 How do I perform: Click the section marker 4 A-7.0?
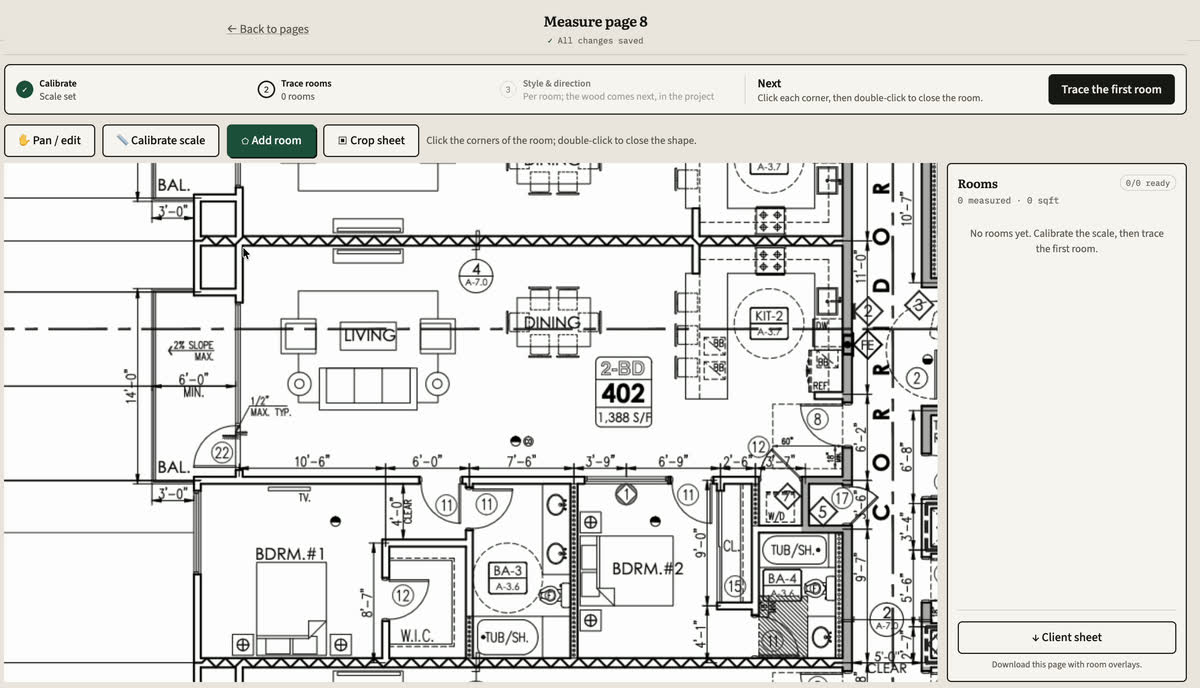tap(477, 276)
